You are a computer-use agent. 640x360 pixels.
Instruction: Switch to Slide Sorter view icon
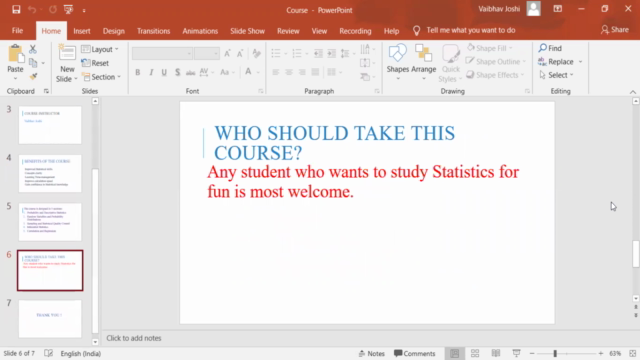tap(475, 353)
